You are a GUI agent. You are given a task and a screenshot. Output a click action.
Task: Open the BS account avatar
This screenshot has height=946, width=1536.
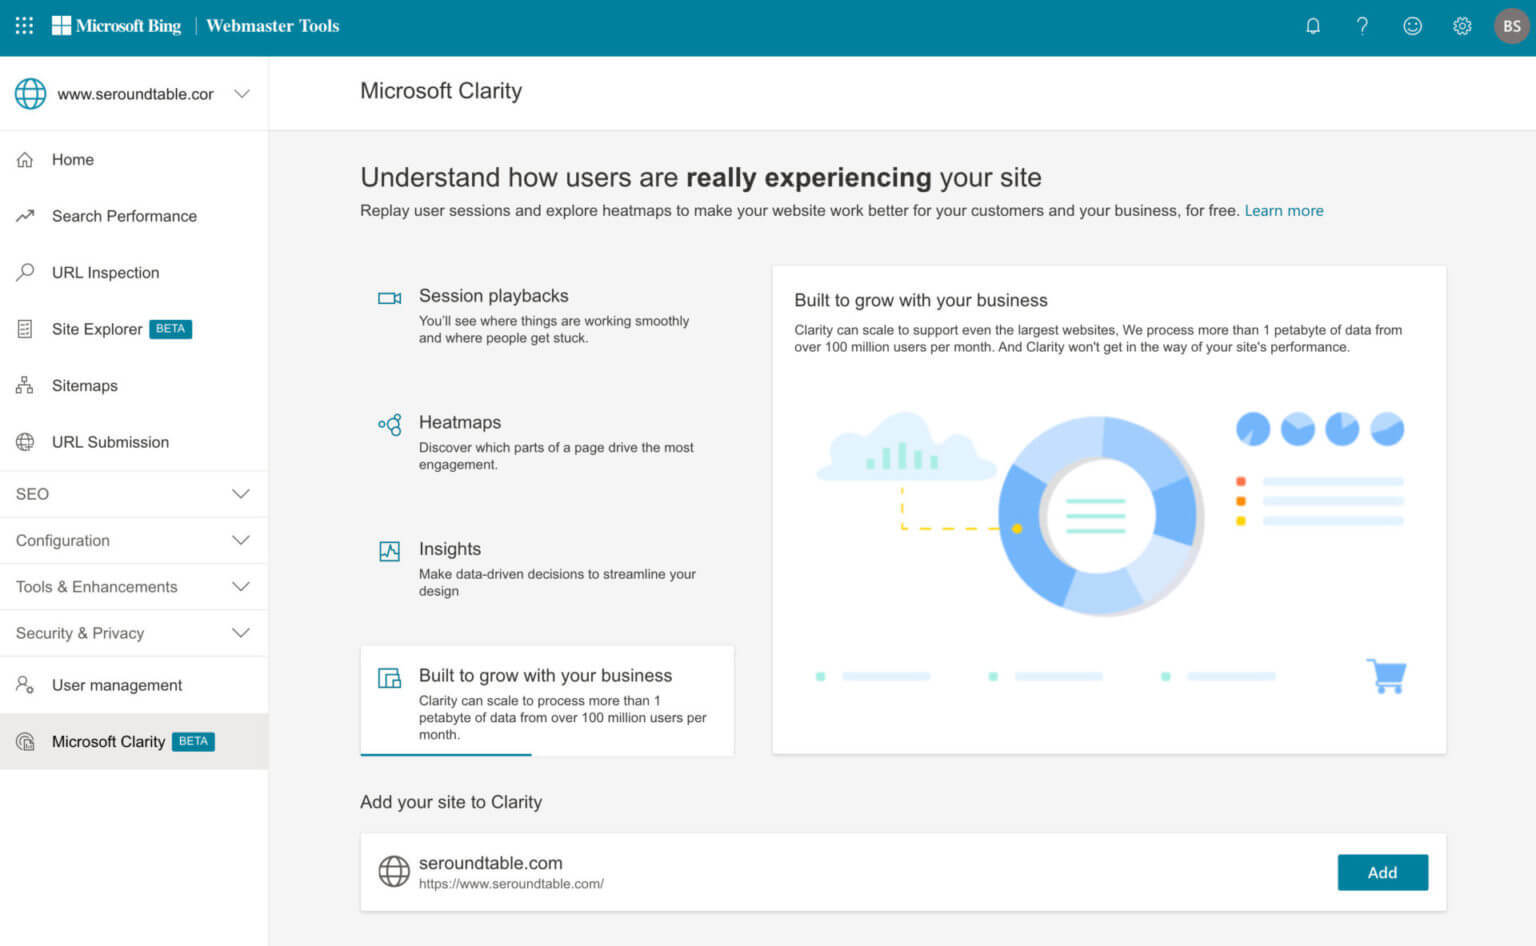(1511, 26)
